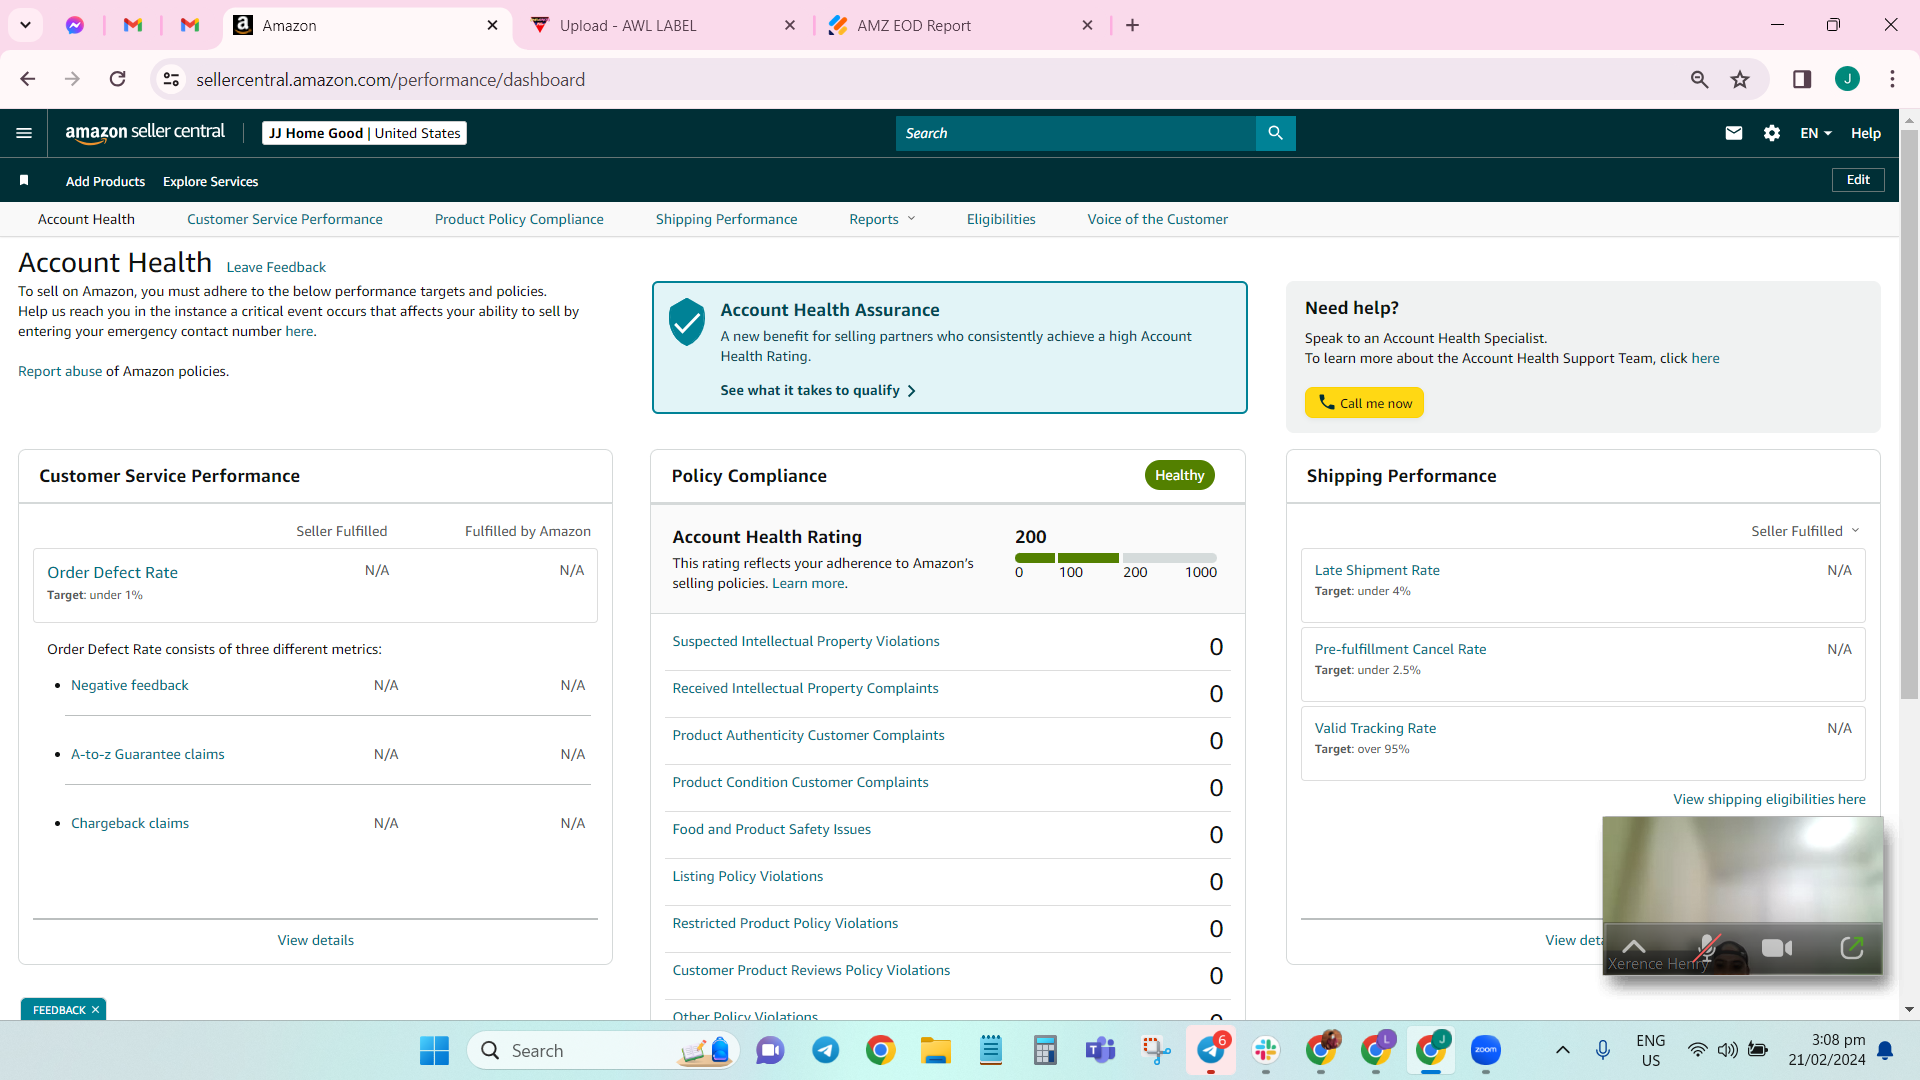Screen dimensions: 1920x1080
Task: Bookmark this page with the star icon
Action: [1740, 79]
